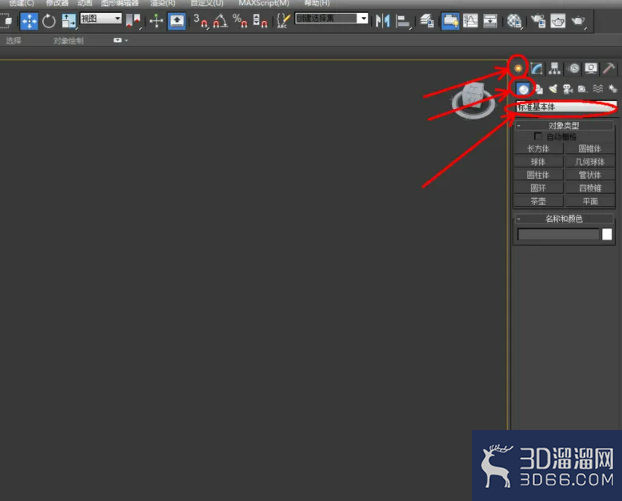This screenshot has height=501, width=622.
Task: Select the Helpers category icon
Action: (582, 89)
